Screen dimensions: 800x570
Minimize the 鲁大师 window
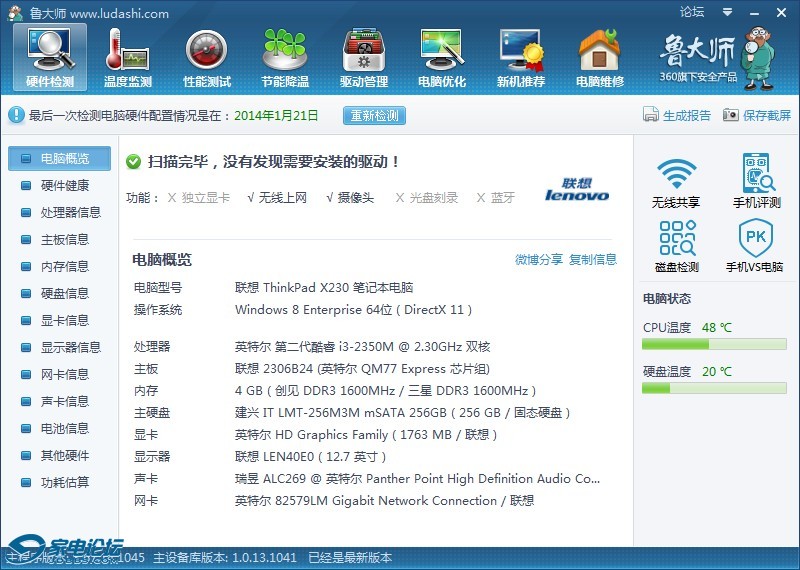coord(755,13)
